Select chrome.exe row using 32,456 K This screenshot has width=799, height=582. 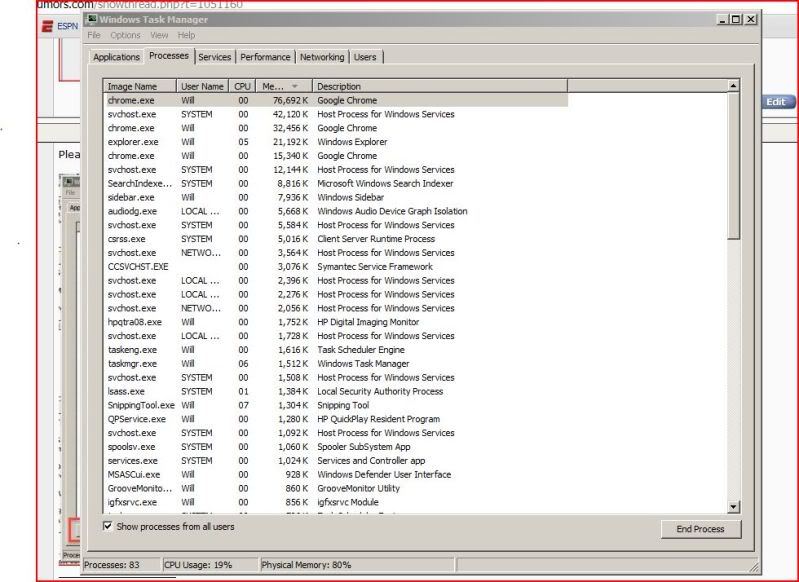335,128
